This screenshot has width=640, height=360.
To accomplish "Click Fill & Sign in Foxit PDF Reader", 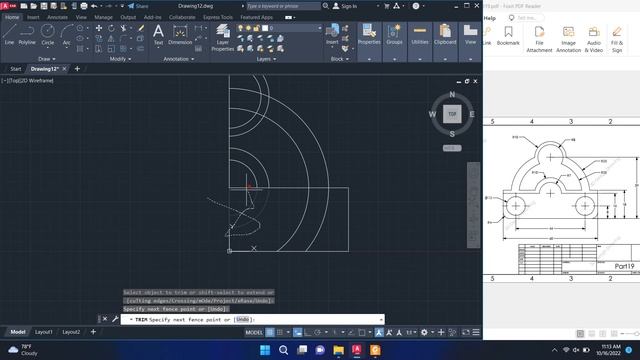I will click(617, 39).
